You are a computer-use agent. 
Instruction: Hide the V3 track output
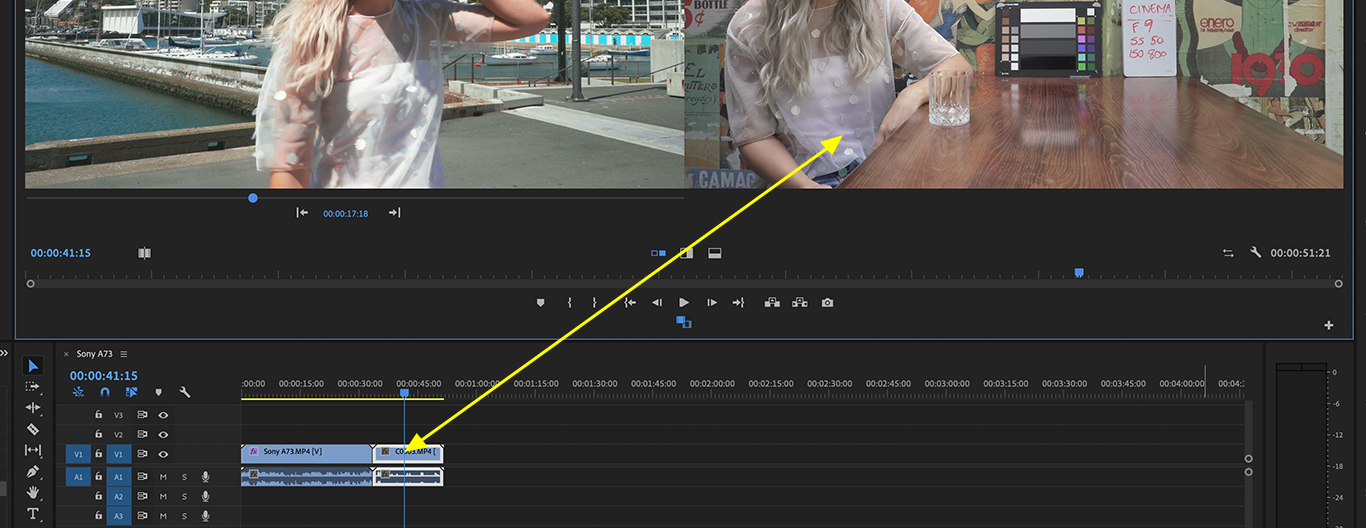pyautogui.click(x=163, y=414)
